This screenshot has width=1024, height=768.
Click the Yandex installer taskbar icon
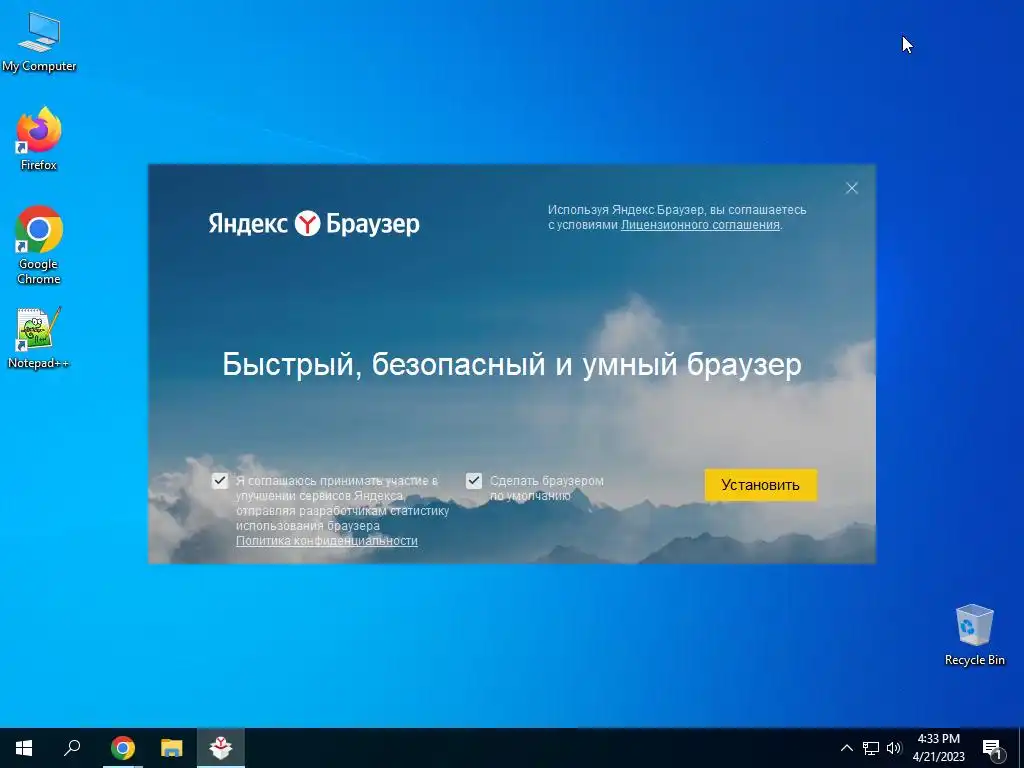(x=221, y=748)
